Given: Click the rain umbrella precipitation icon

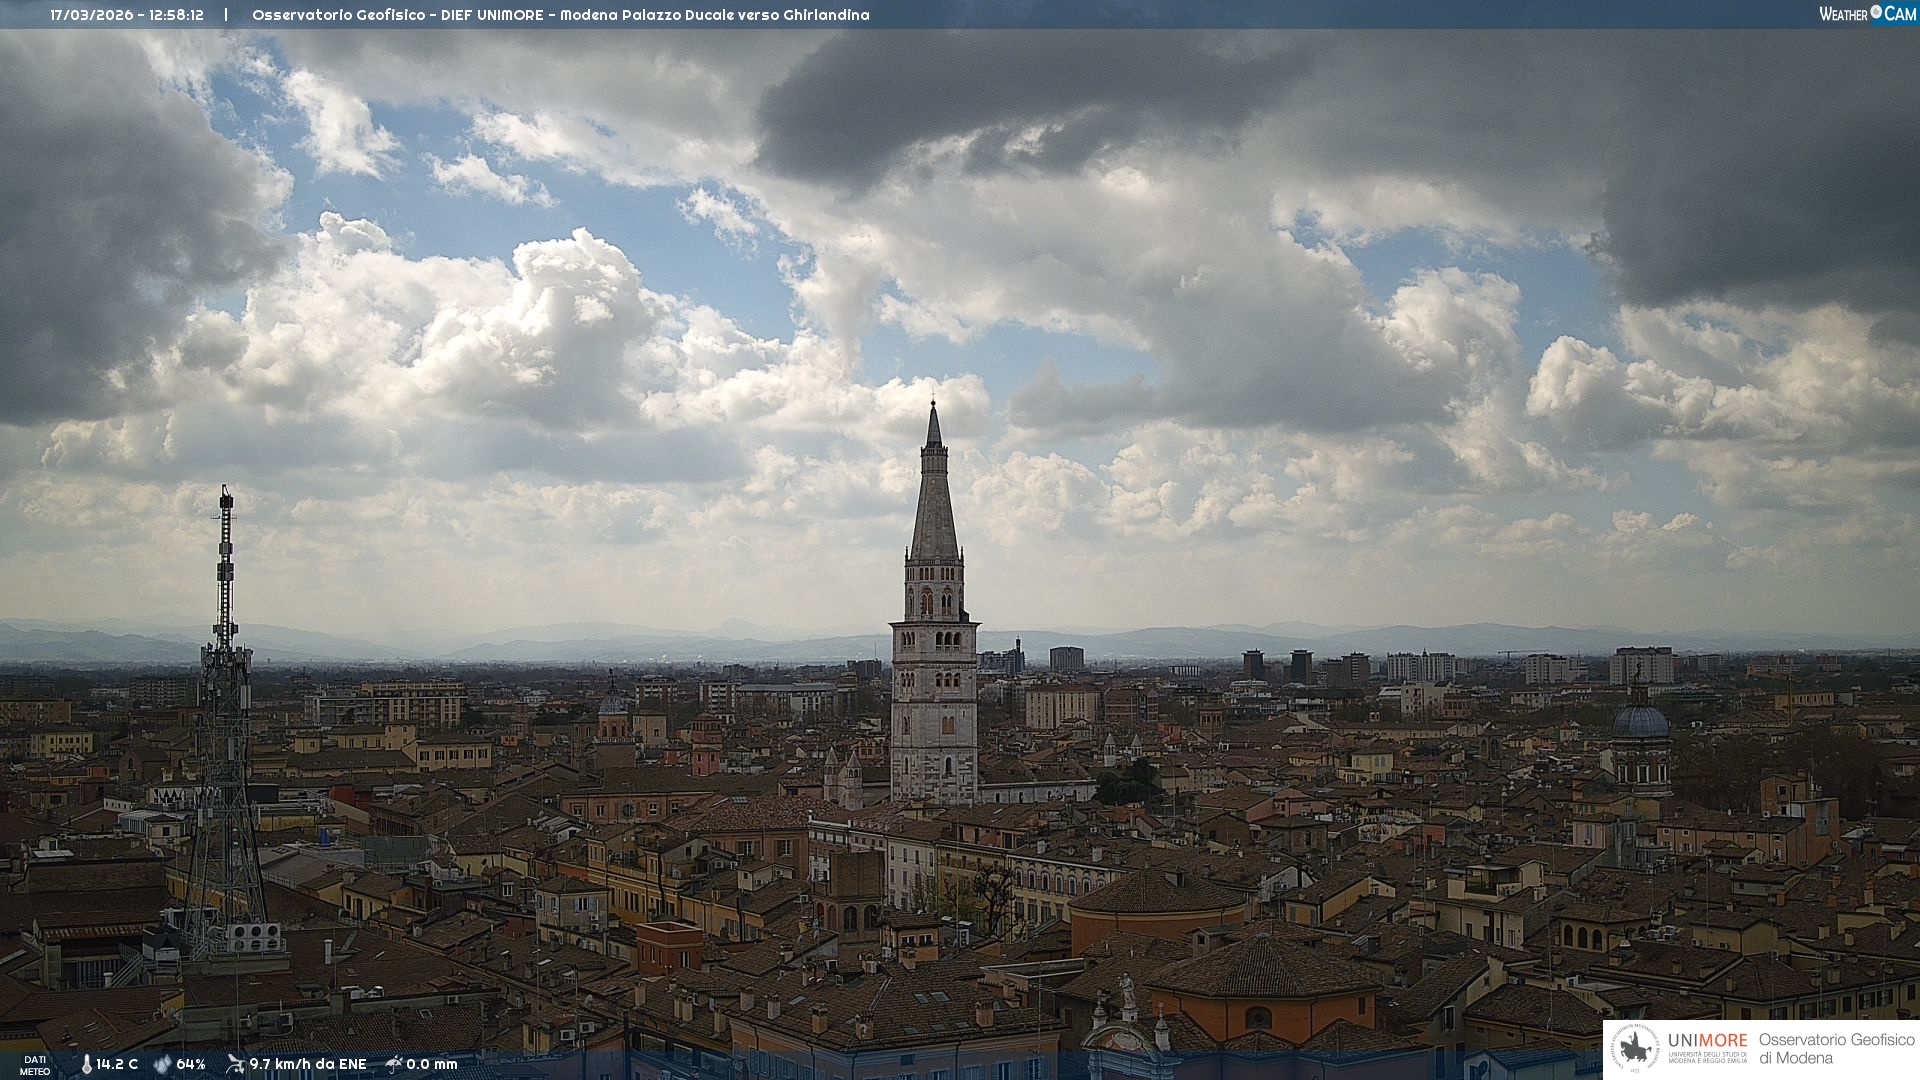Looking at the screenshot, I should click(394, 1064).
